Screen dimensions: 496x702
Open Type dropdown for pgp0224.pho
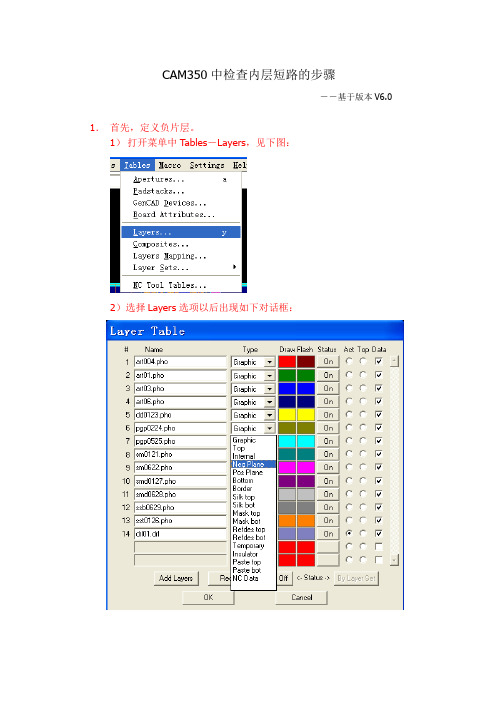click(269, 428)
